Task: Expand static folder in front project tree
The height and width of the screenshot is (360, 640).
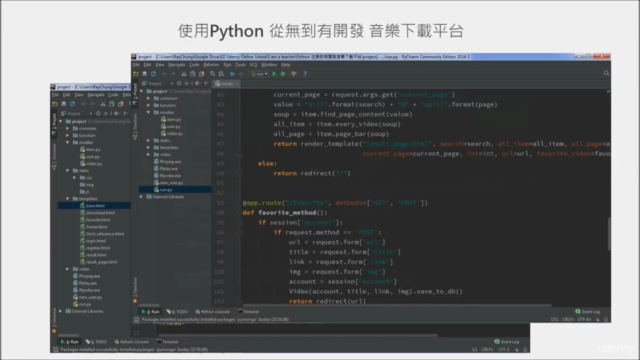Action: pos(149,140)
